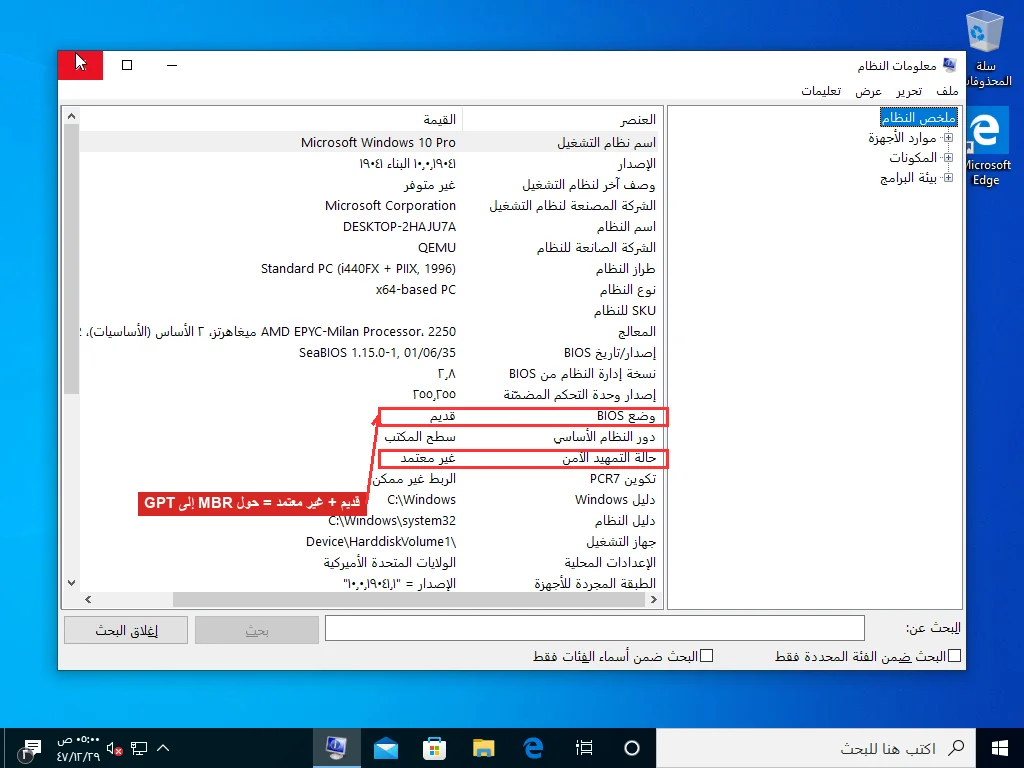Image resolution: width=1024 pixels, height=768 pixels.
Task: Select the جهاز التشغيل row
Action: [370, 541]
